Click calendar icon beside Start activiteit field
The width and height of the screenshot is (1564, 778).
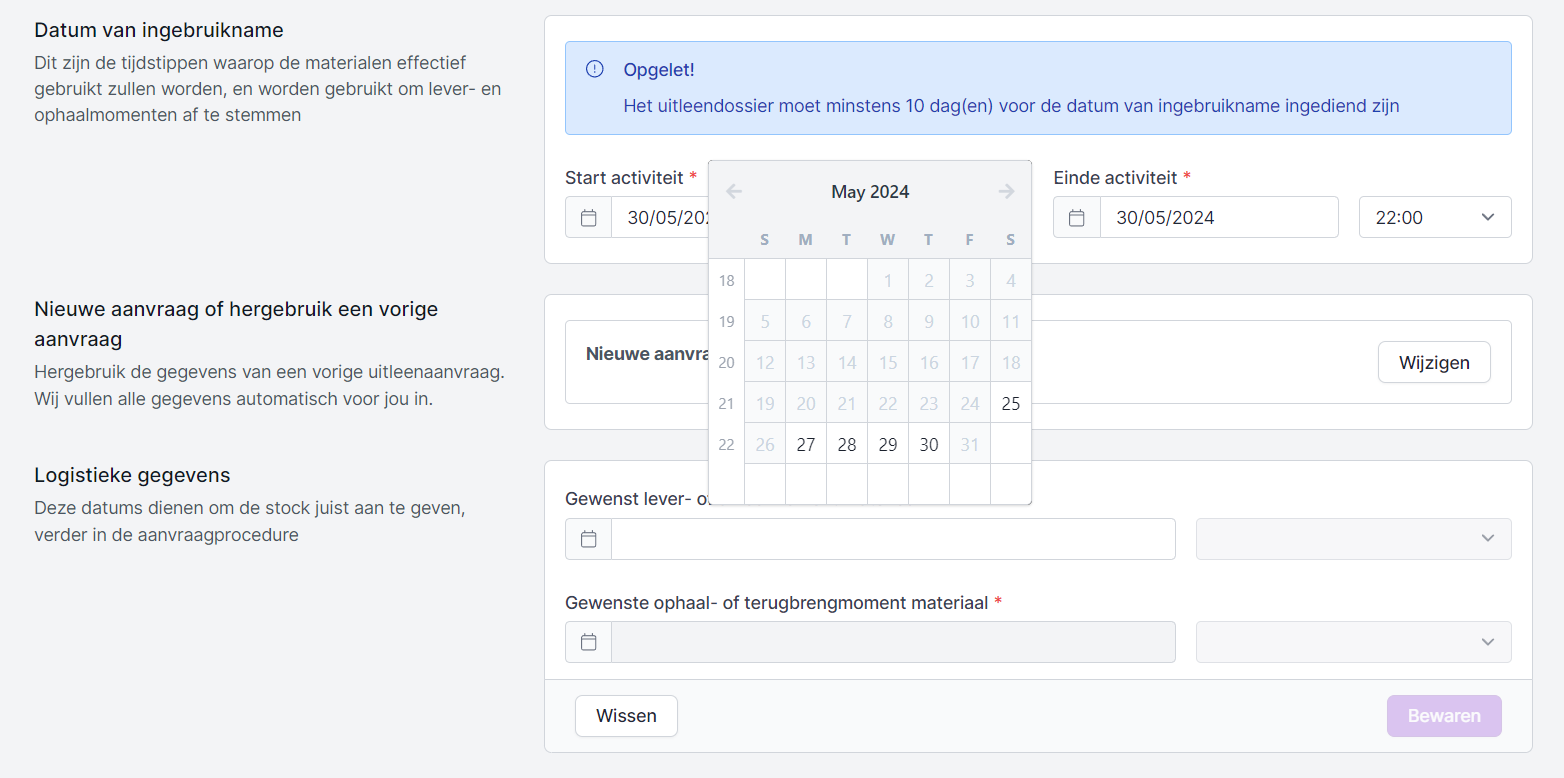coord(589,218)
